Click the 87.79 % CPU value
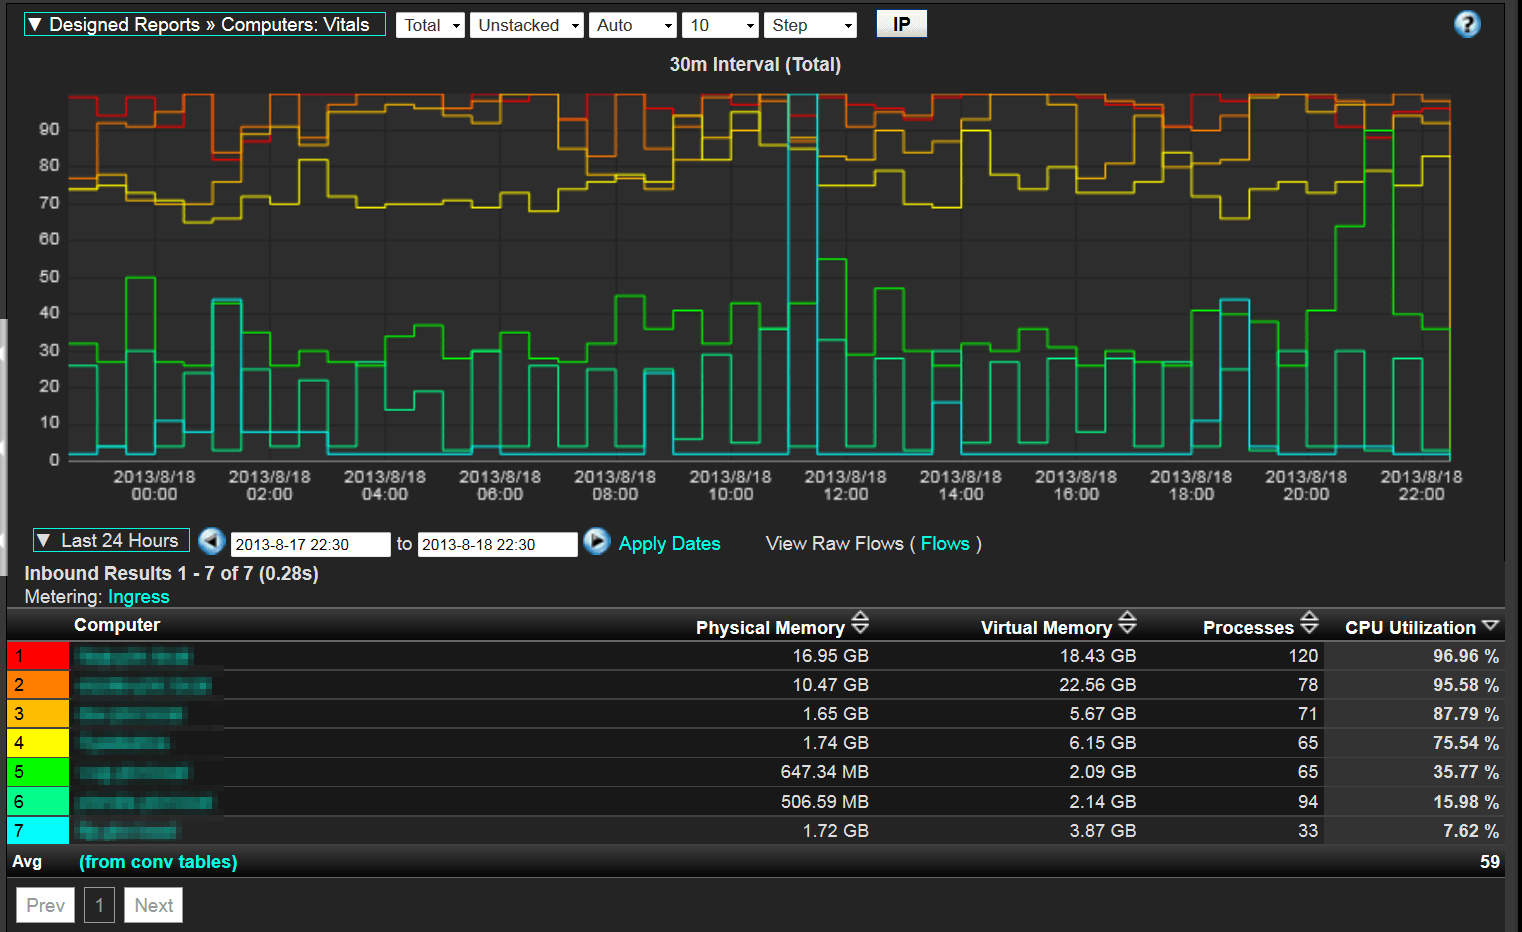The height and width of the screenshot is (932, 1522). click(1465, 714)
